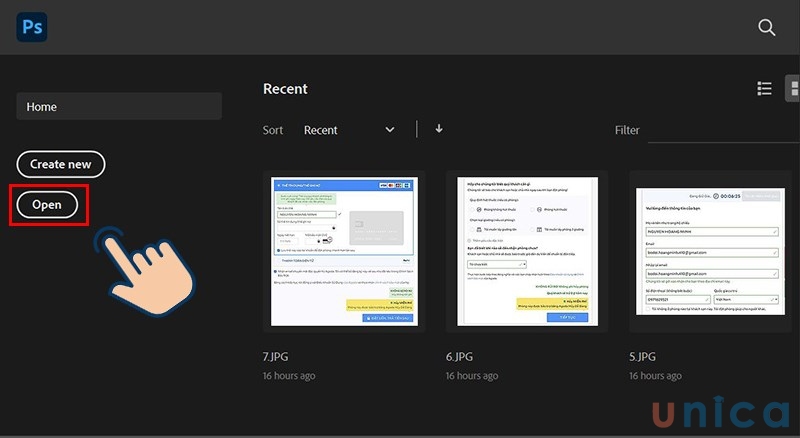Viewport: 800px width, 438px height.
Task: Switch to list view icon
Action: 764,89
